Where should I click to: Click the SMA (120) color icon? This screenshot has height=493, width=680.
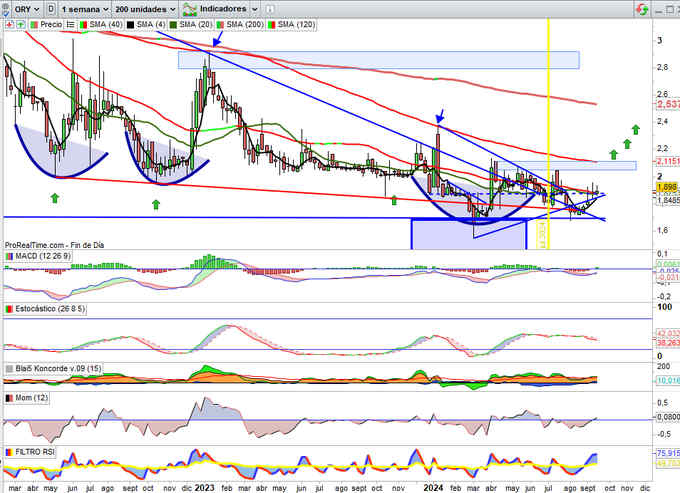coord(271,25)
